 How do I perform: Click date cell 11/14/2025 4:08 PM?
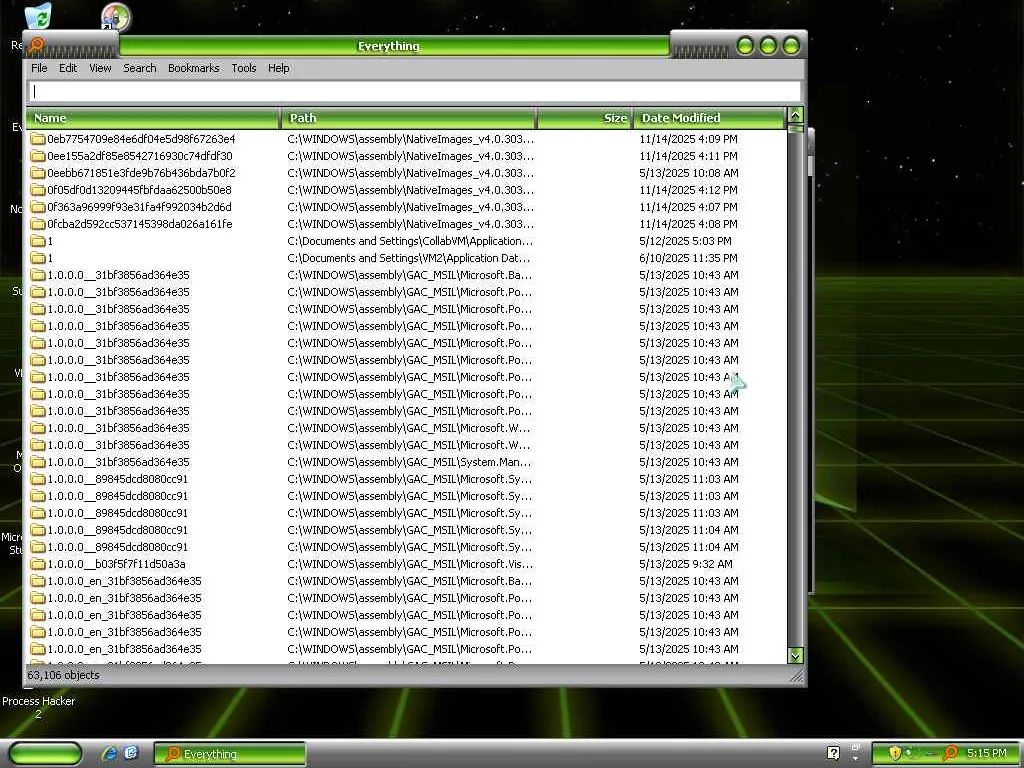[x=688, y=224]
